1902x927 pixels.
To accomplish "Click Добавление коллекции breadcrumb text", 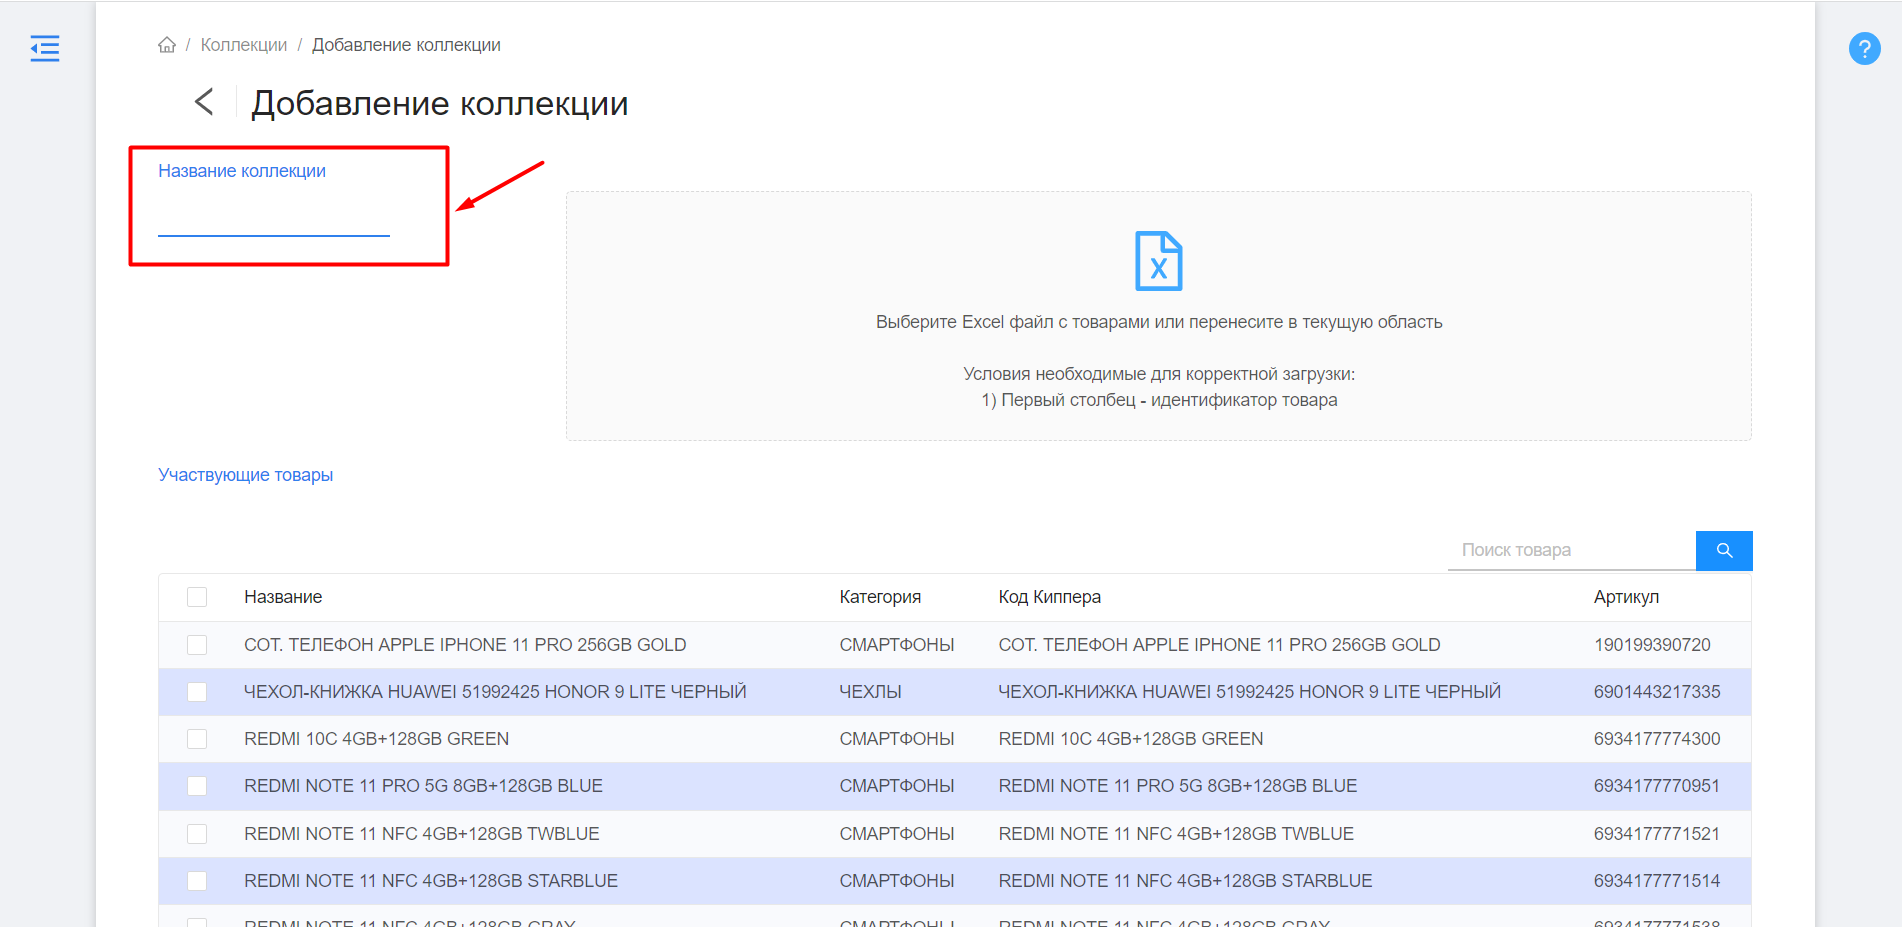I will click(406, 45).
